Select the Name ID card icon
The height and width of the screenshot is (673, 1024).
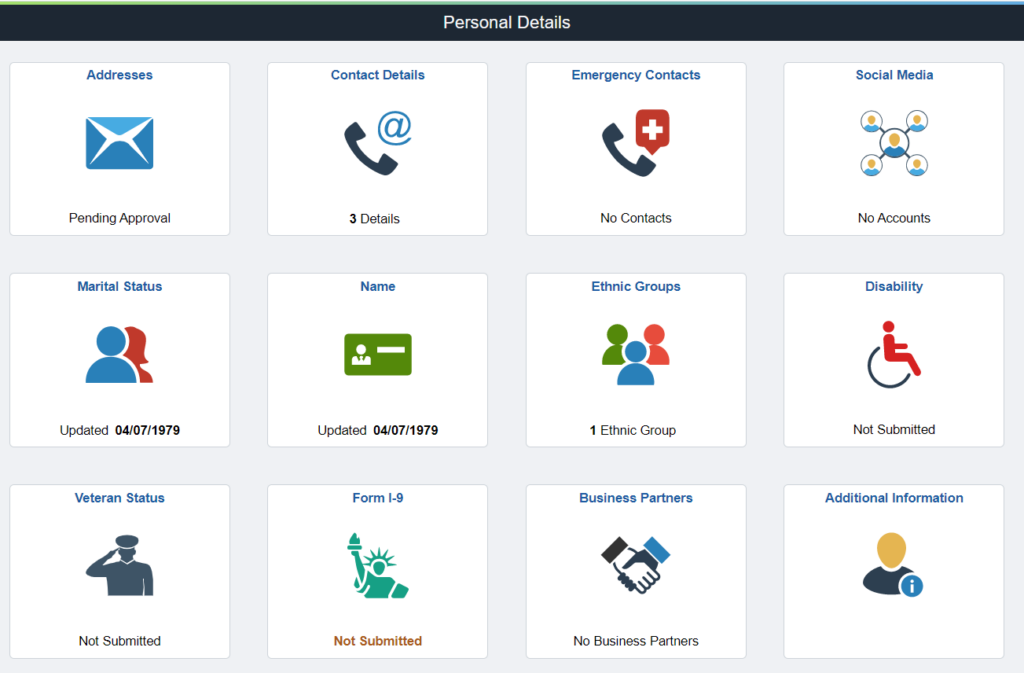[x=377, y=355]
